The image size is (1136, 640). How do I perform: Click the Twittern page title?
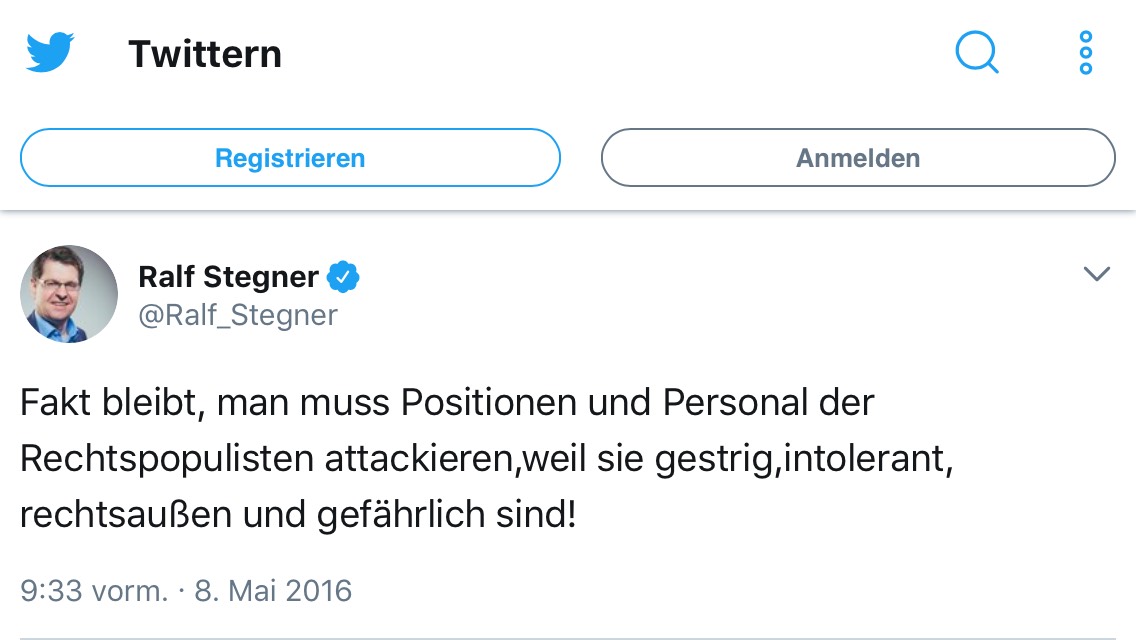click(x=205, y=54)
